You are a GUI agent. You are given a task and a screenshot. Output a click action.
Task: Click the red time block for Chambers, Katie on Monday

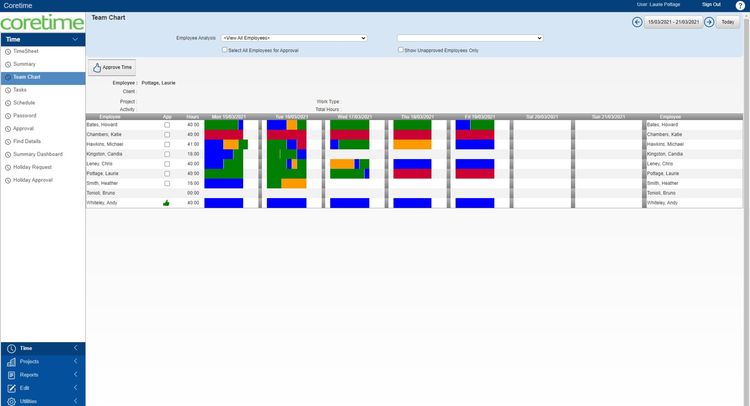pos(223,134)
